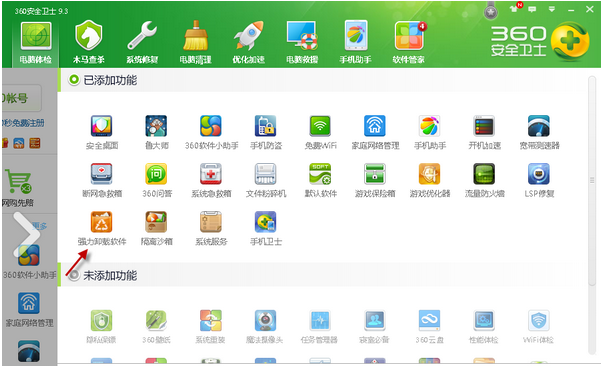601x366 pixels.
Task: Open the feedback message icon in the title bar
Action: tap(532, 9)
